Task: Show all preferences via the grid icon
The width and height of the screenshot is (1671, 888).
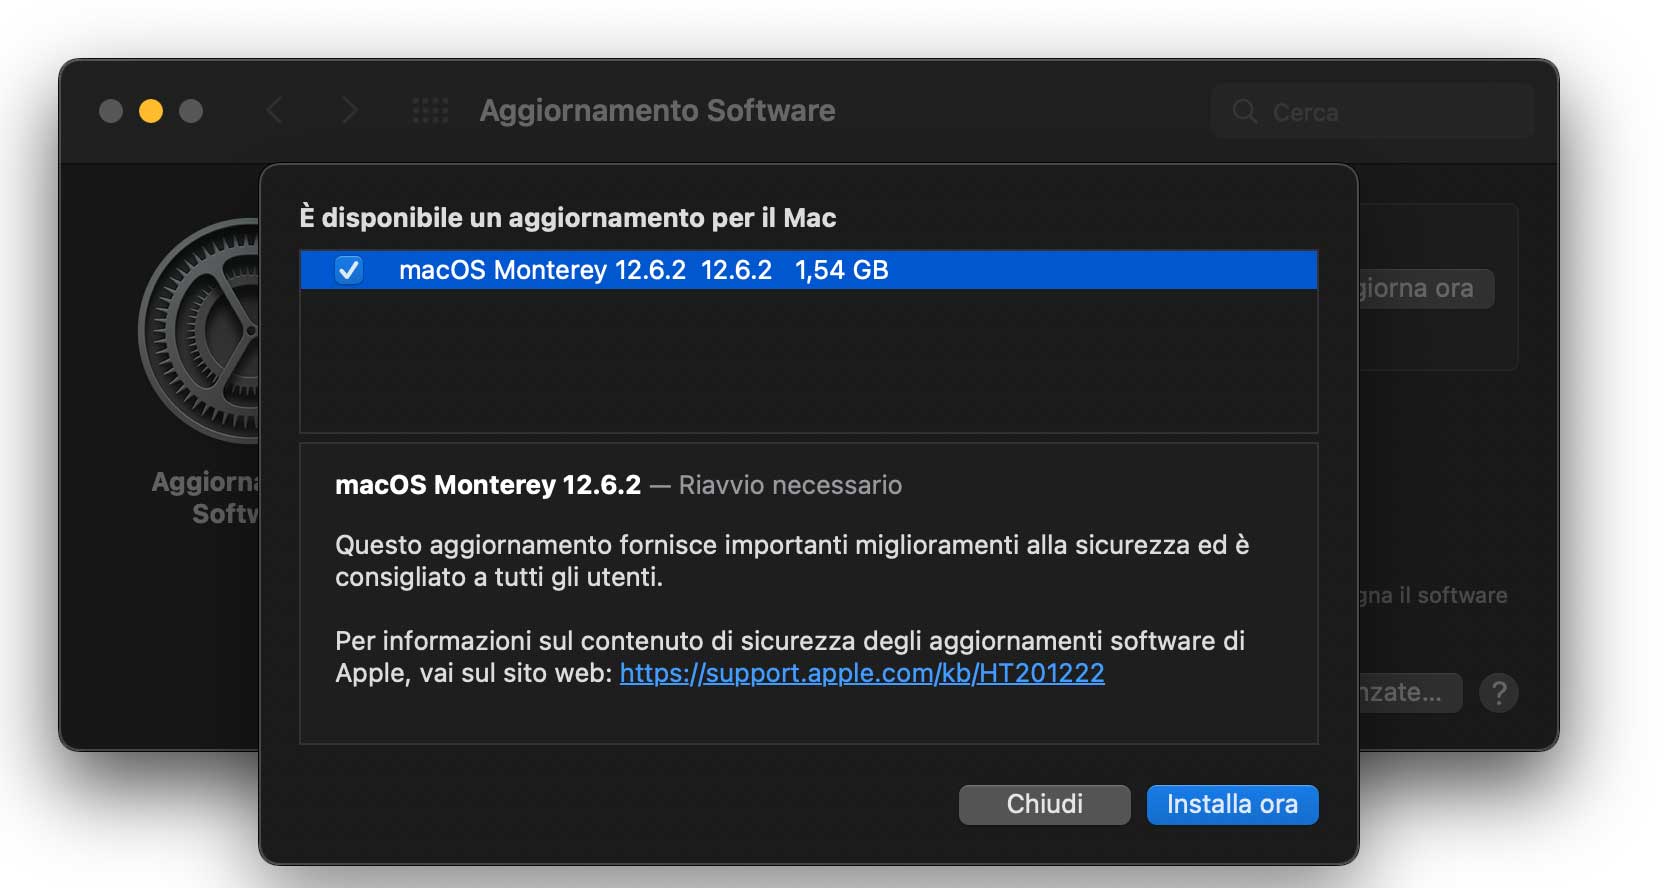Action: (430, 111)
